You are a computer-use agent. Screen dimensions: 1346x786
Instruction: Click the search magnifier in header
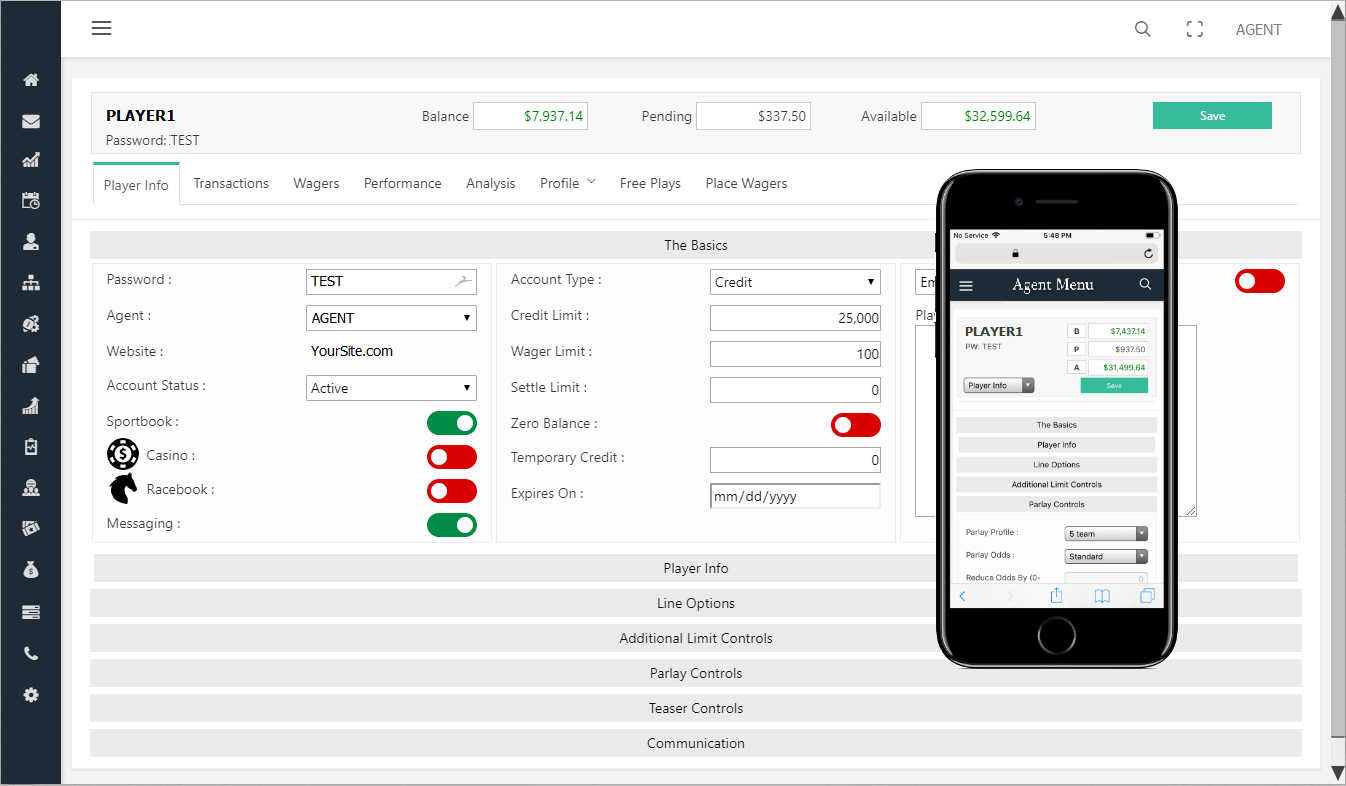(1142, 29)
